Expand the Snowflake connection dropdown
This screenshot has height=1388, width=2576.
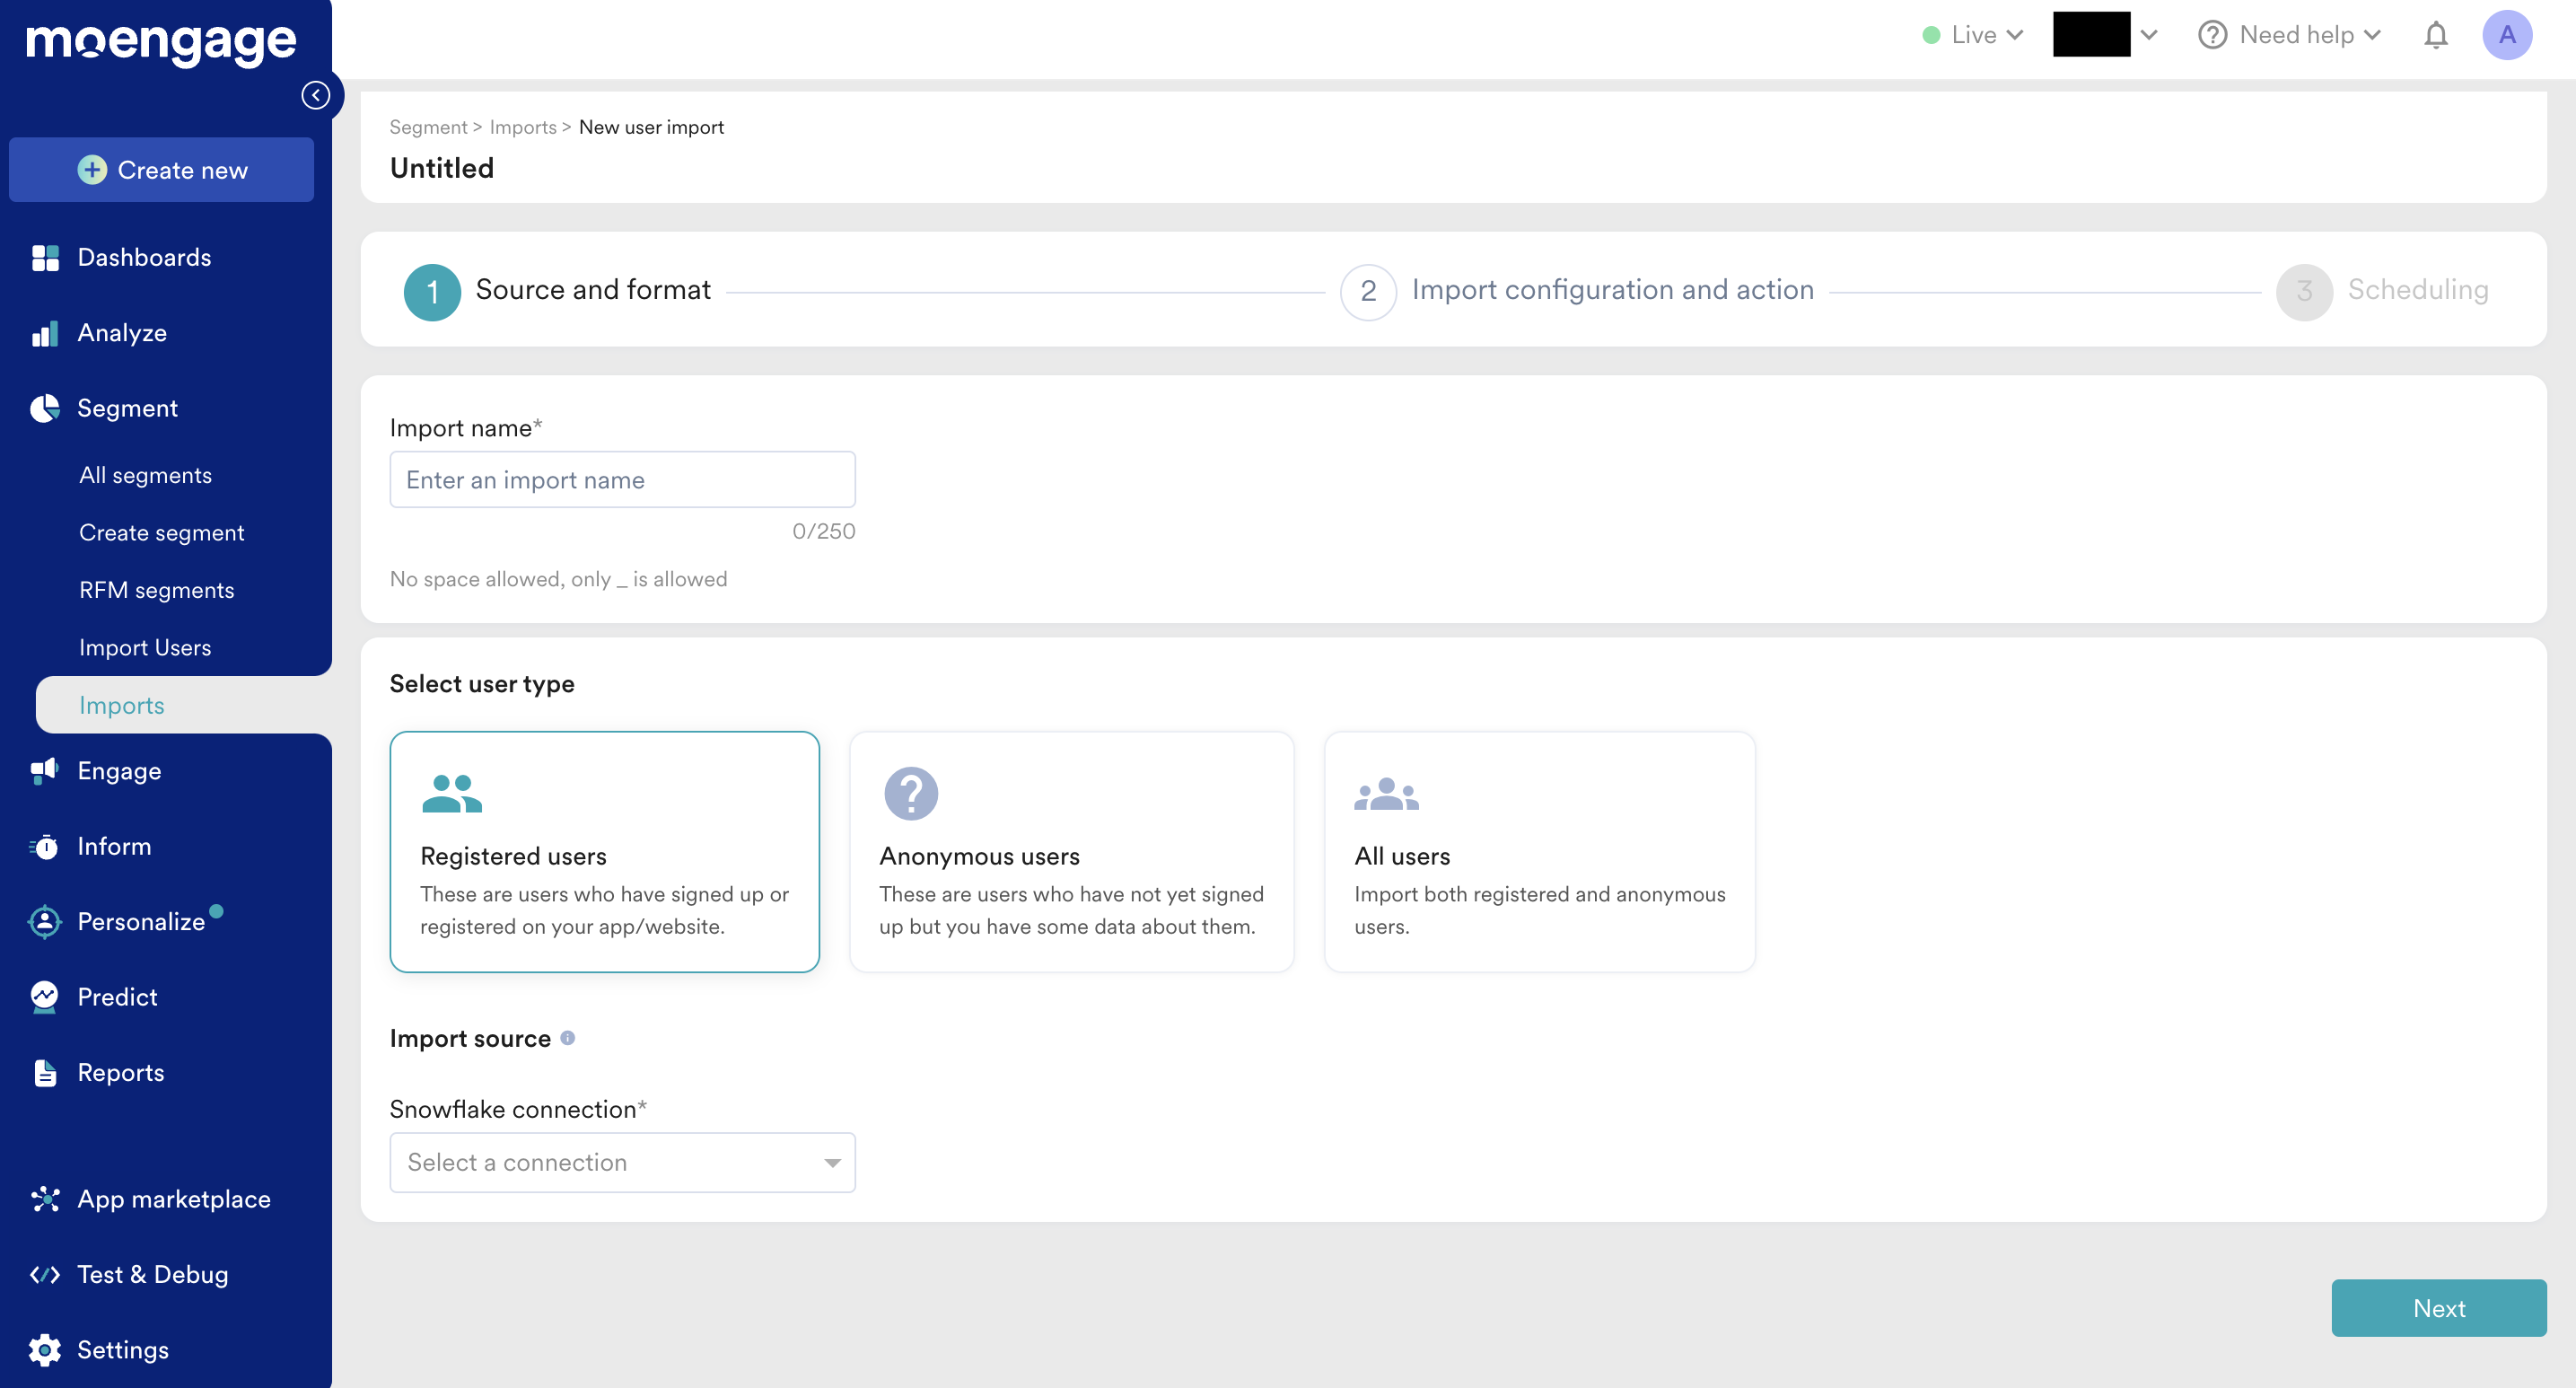pyautogui.click(x=622, y=1162)
